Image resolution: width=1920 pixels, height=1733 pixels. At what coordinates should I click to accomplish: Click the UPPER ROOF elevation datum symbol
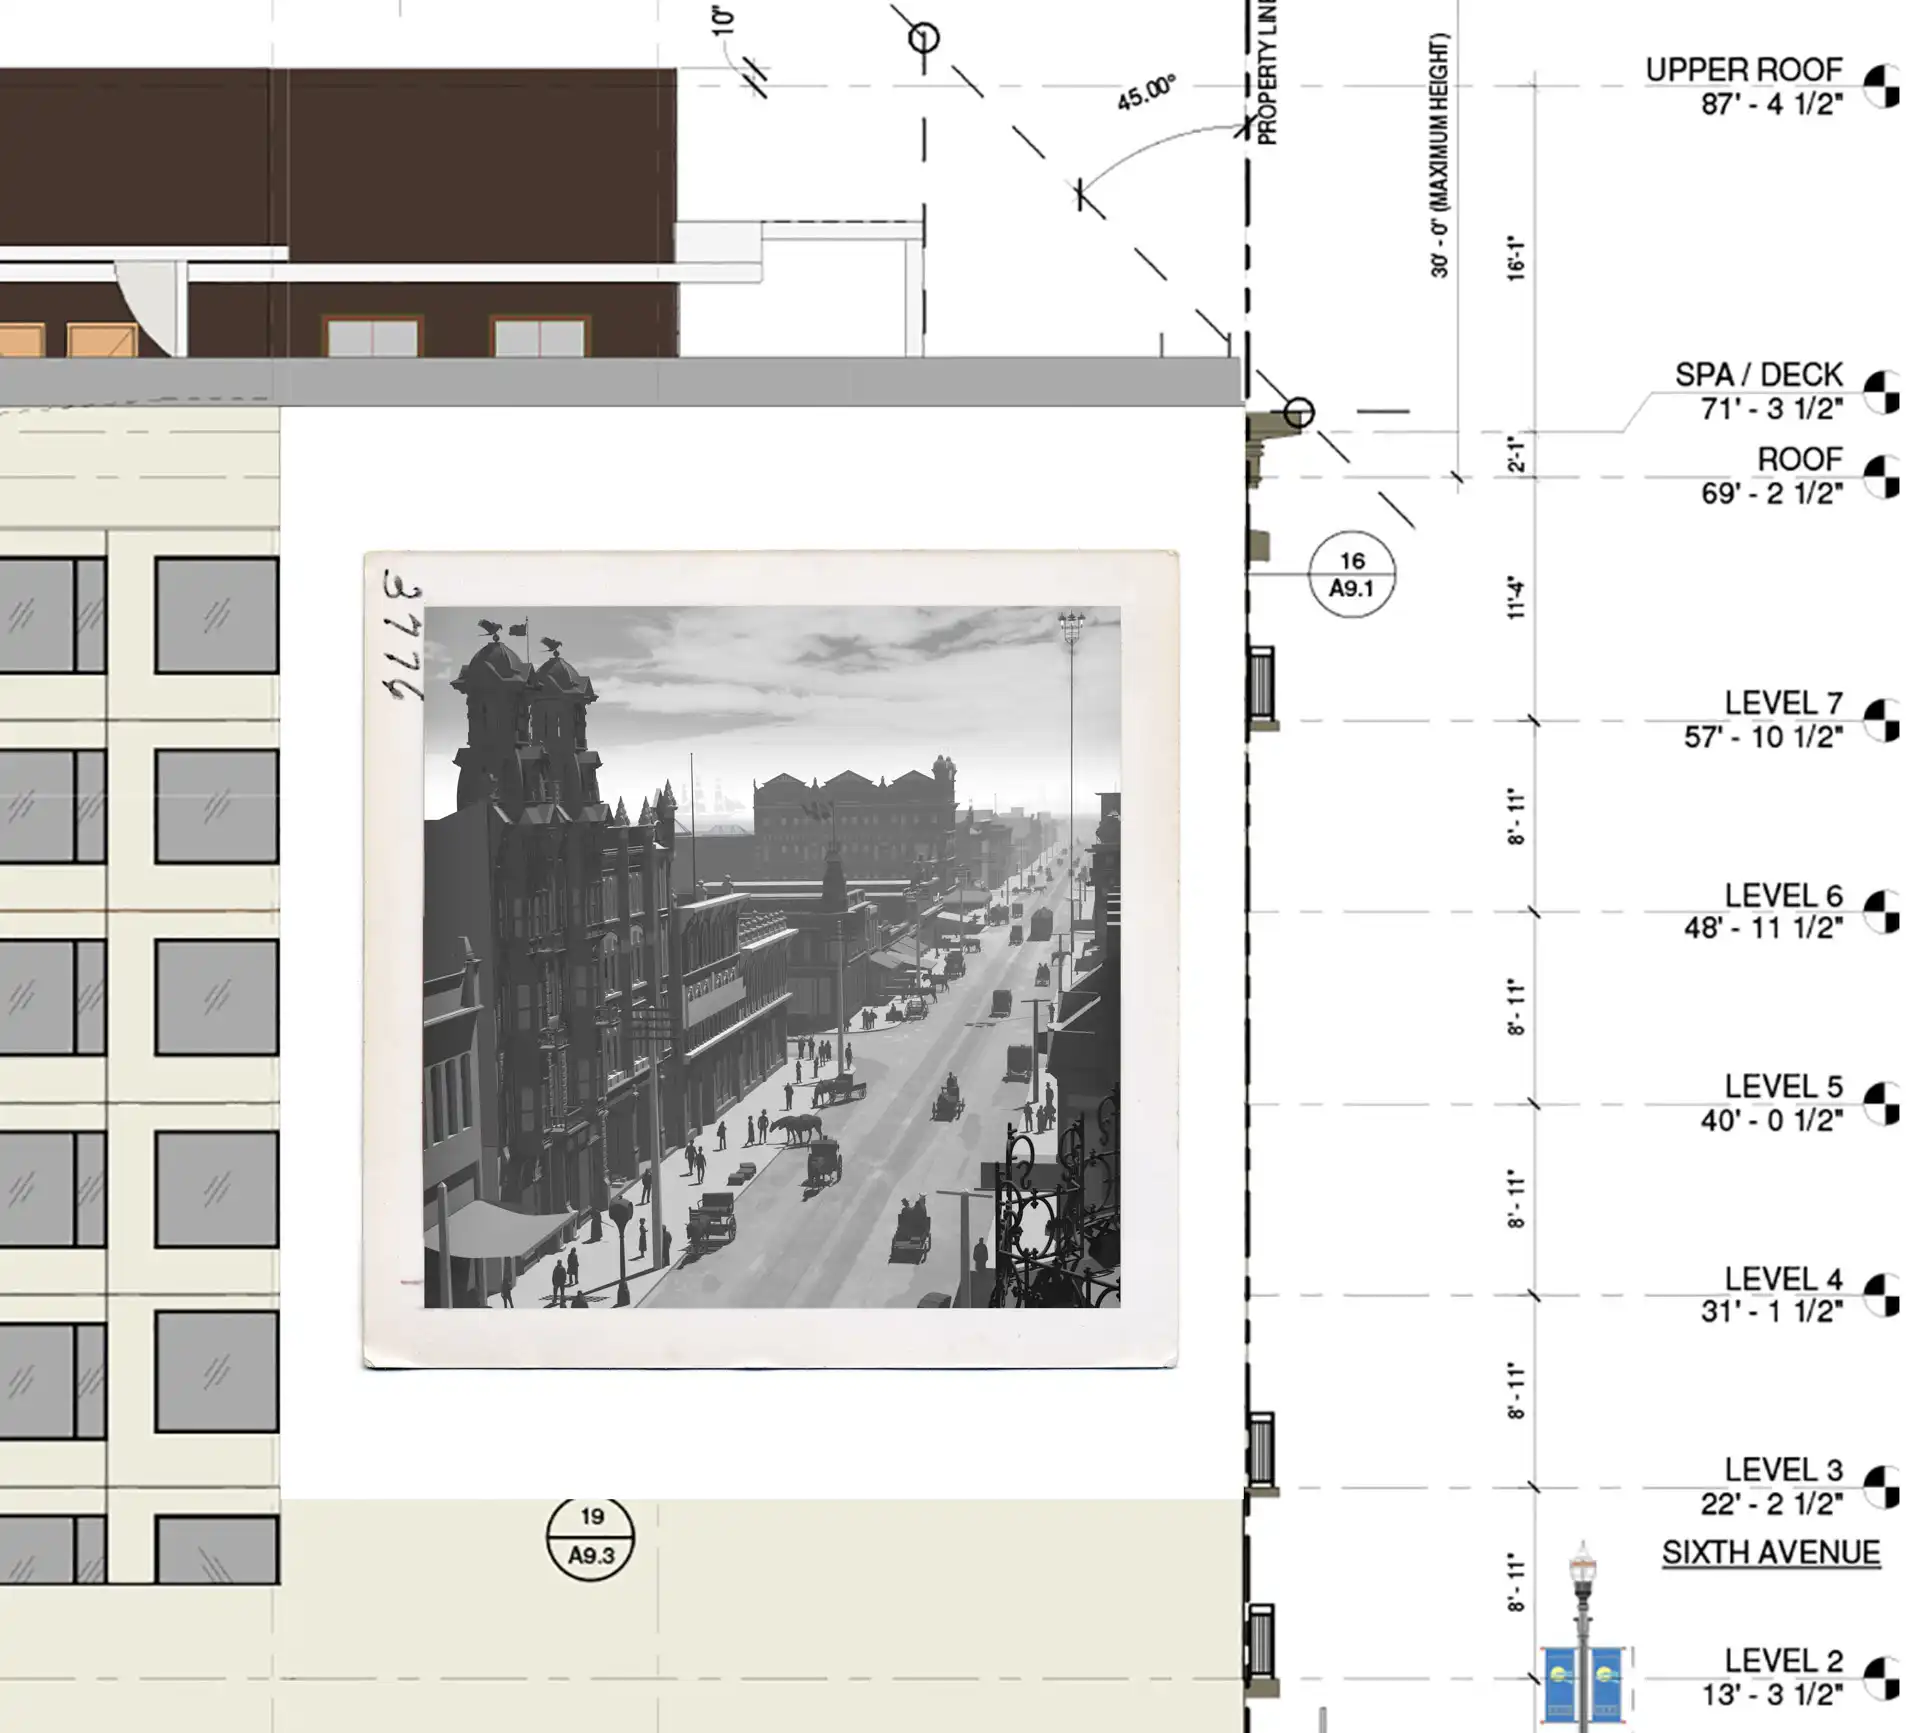click(1882, 86)
